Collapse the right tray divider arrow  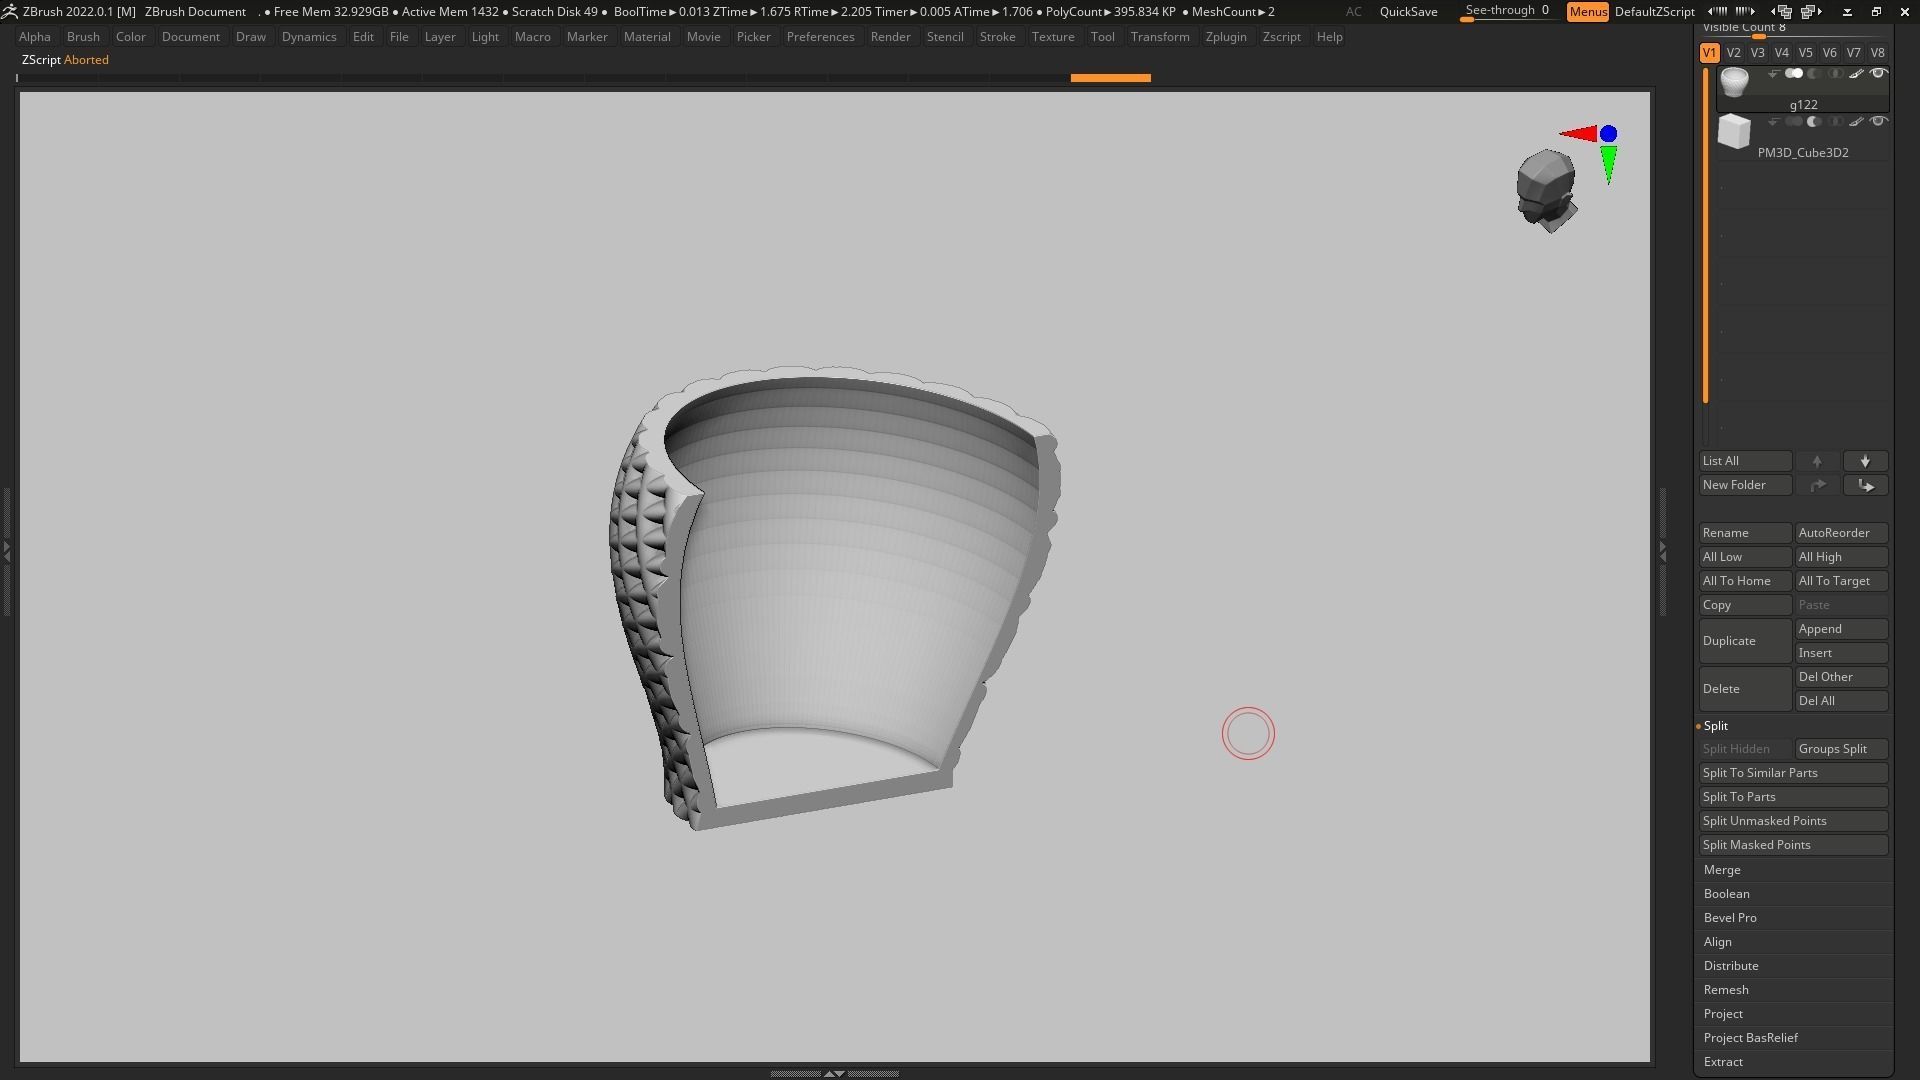click(x=1663, y=550)
